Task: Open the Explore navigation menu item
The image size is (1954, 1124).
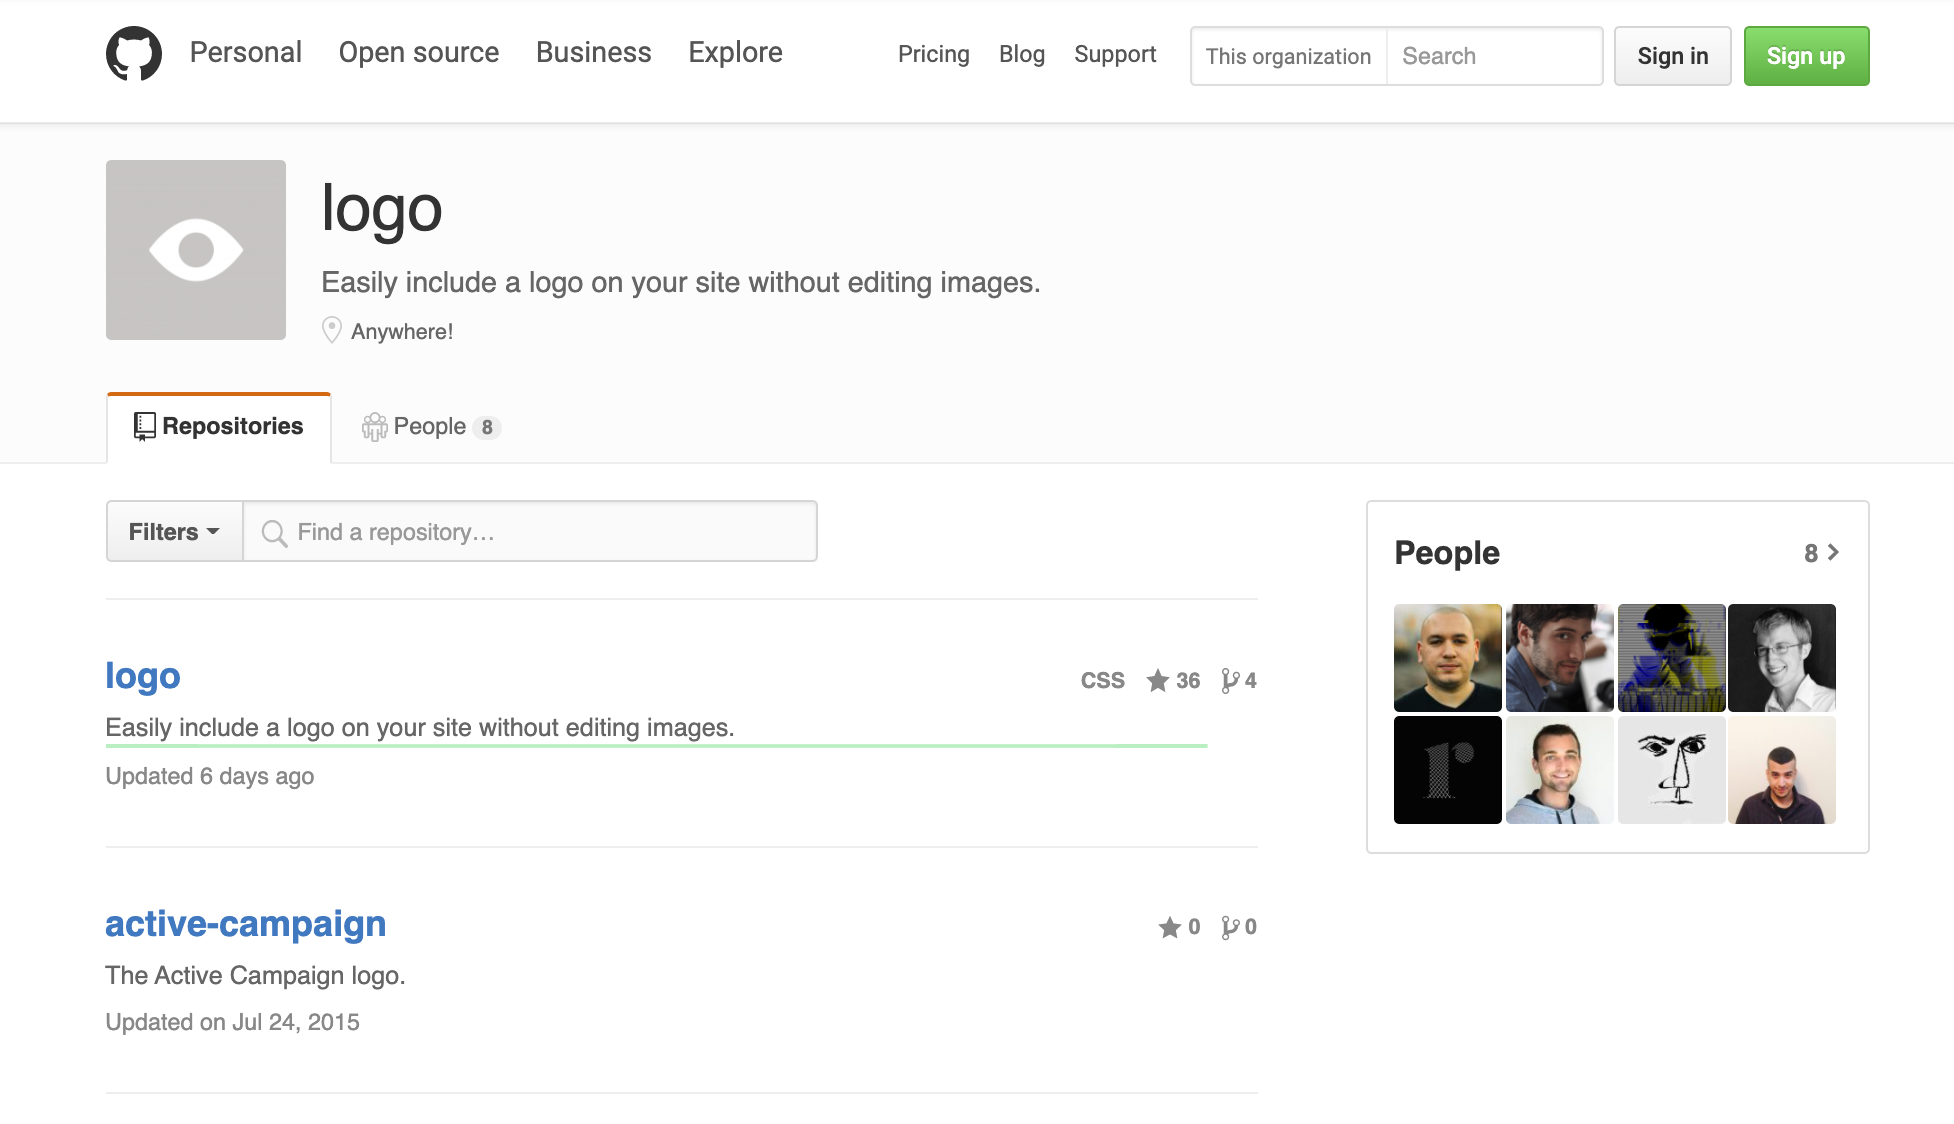Action: pyautogui.click(x=735, y=53)
